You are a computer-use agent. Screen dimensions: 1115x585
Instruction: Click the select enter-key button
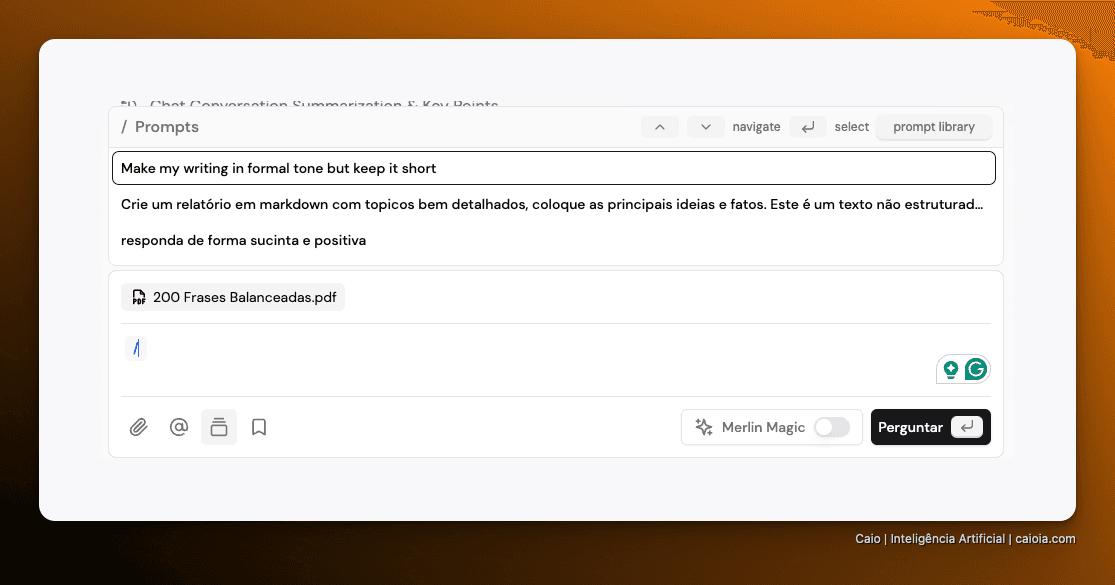pyautogui.click(x=808, y=127)
